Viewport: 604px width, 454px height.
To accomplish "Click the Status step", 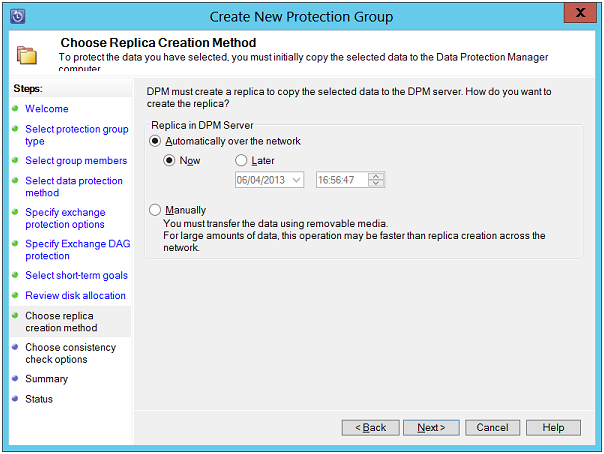I will point(39,399).
